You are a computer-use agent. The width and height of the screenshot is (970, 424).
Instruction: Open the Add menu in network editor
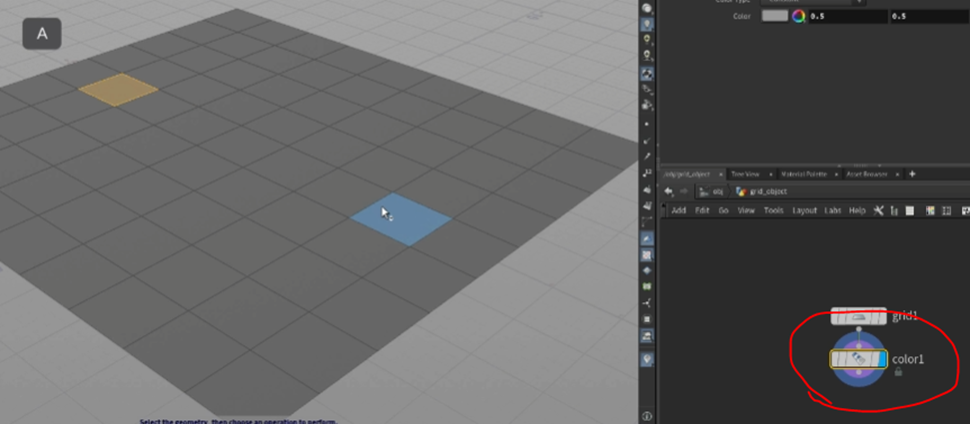[x=679, y=210]
